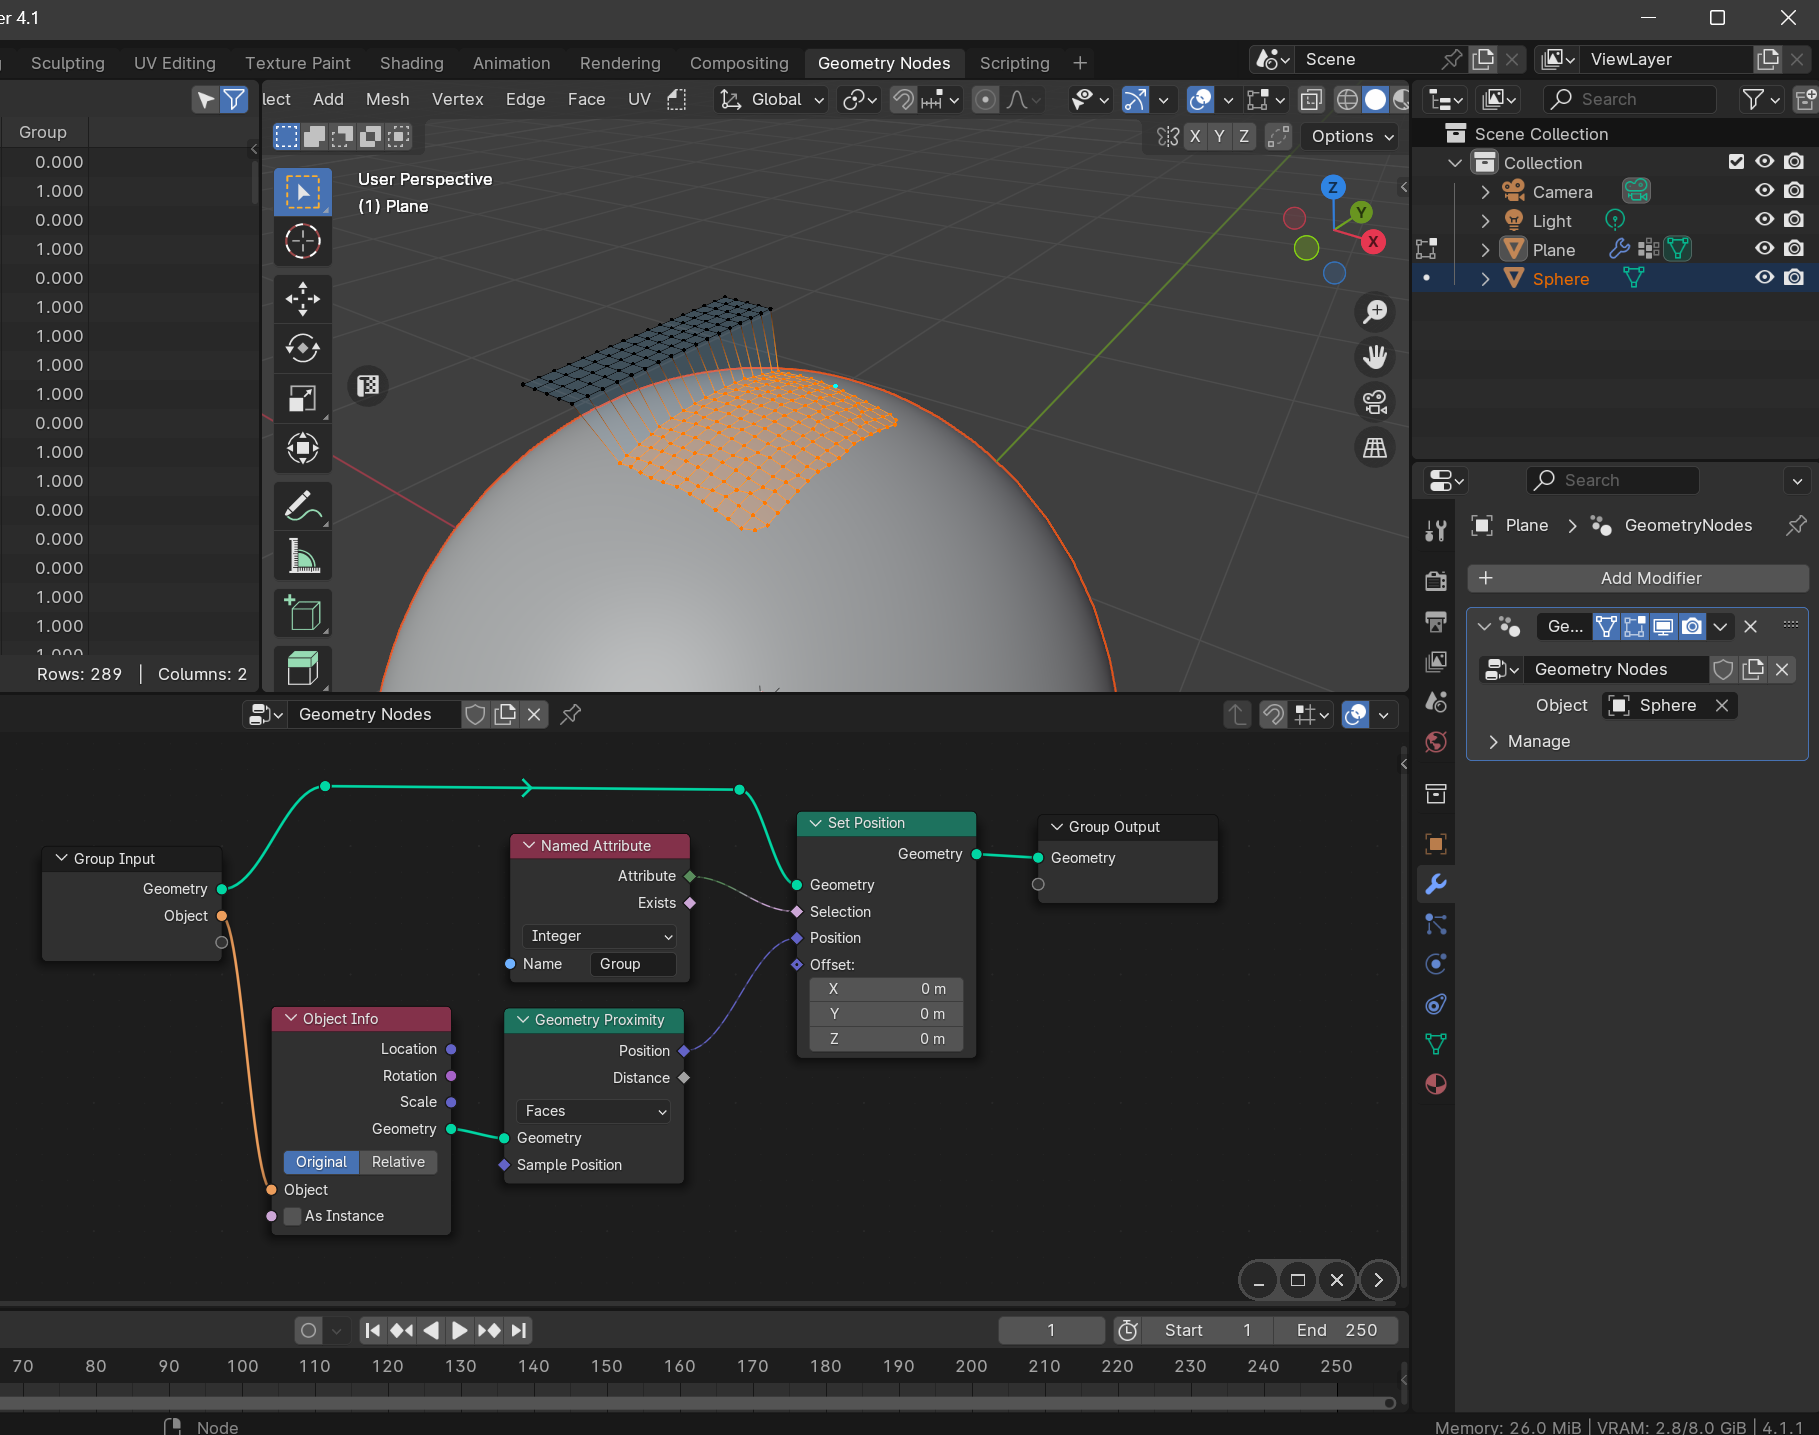Expand the Sphere tree item
The image size is (1819, 1435).
pos(1485,279)
